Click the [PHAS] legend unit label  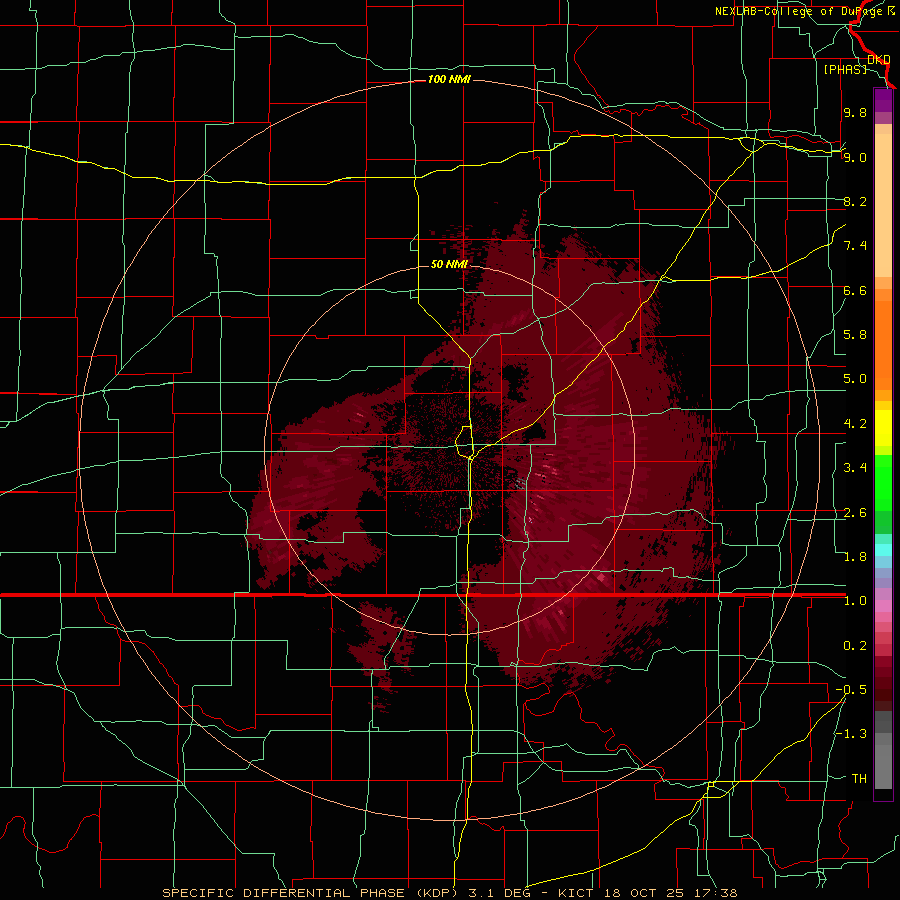coord(845,69)
